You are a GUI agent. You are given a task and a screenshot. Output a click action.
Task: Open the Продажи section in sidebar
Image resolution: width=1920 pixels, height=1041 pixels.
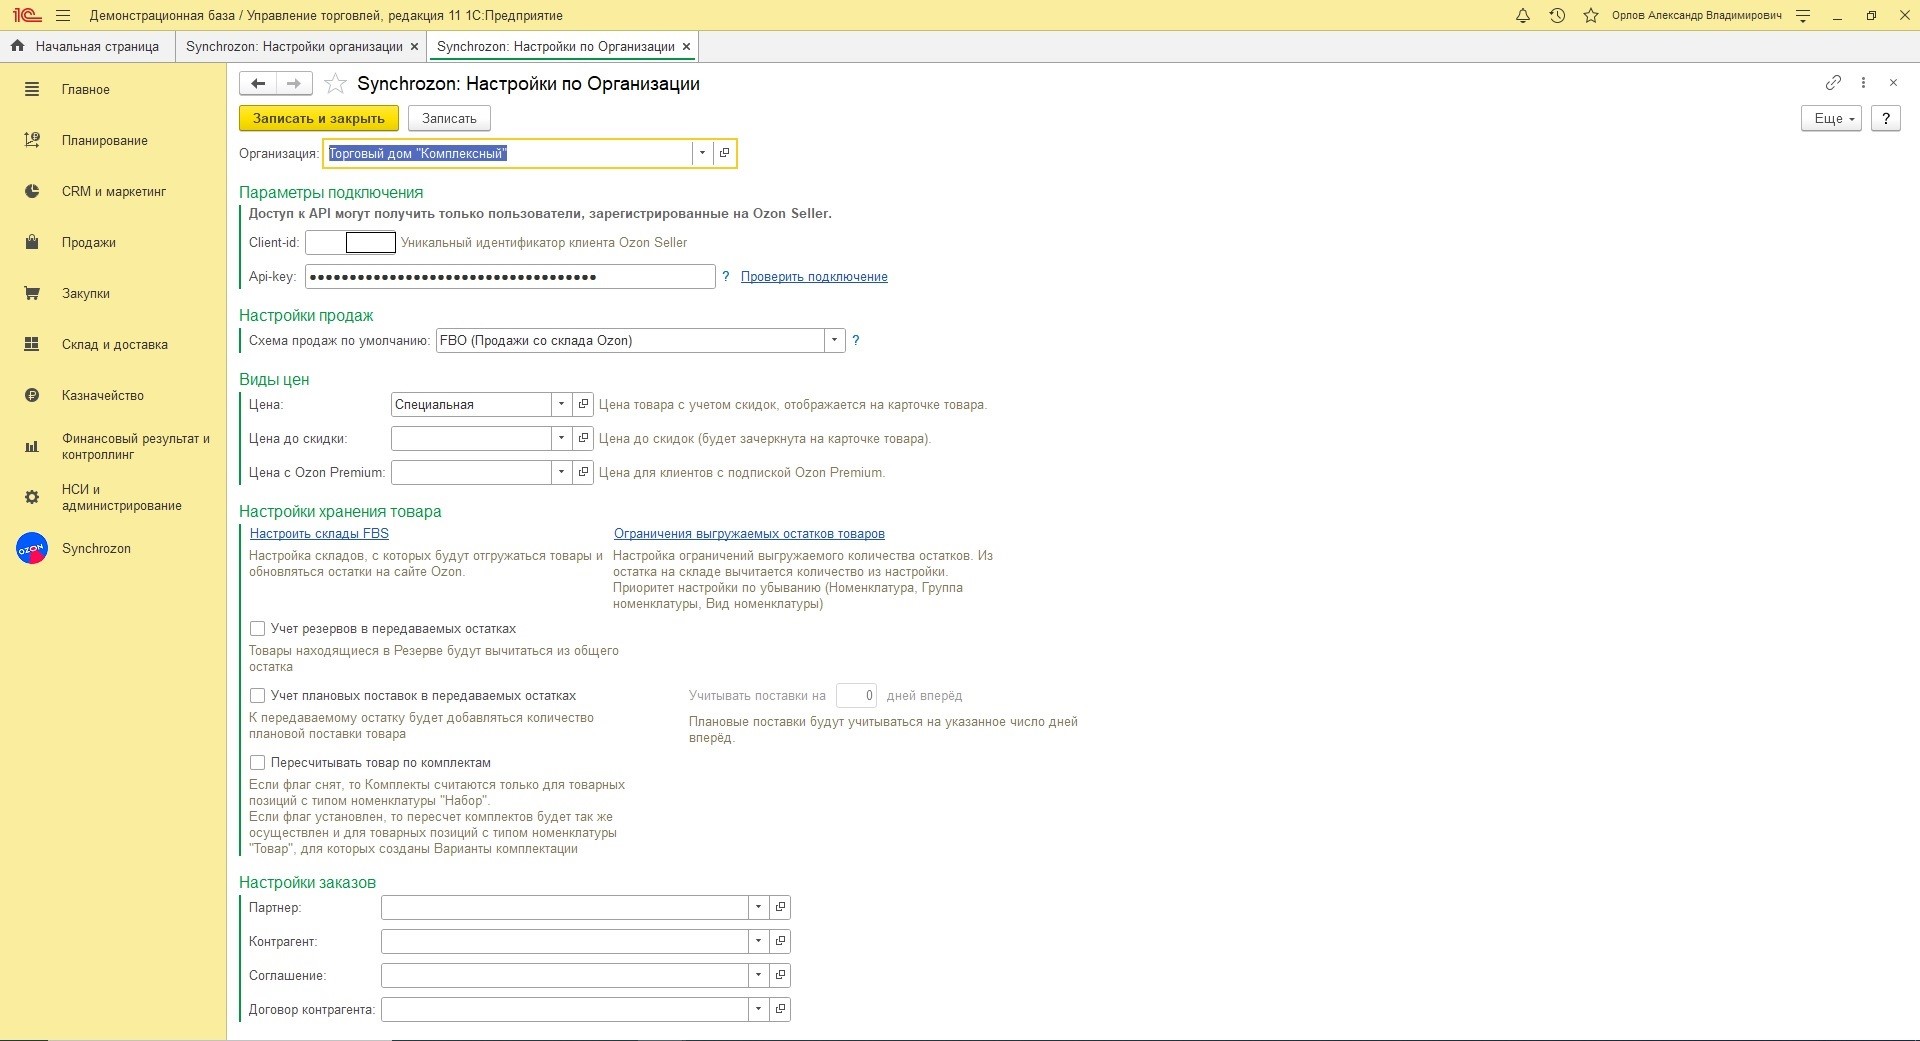pos(89,243)
